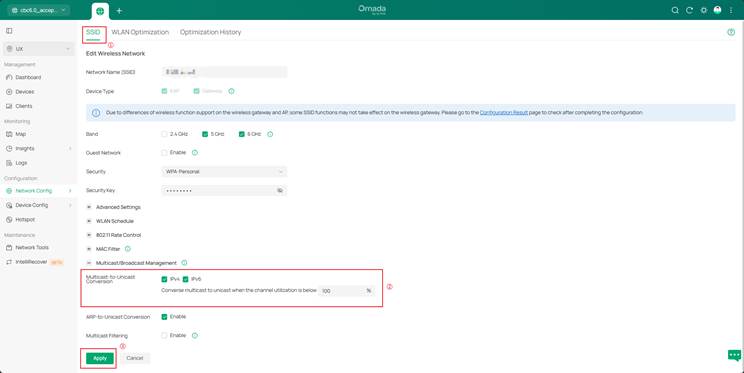This screenshot has height=373, width=744.
Task: Toggle IPv4 multicast-to-unicast conversion
Action: pos(164,279)
